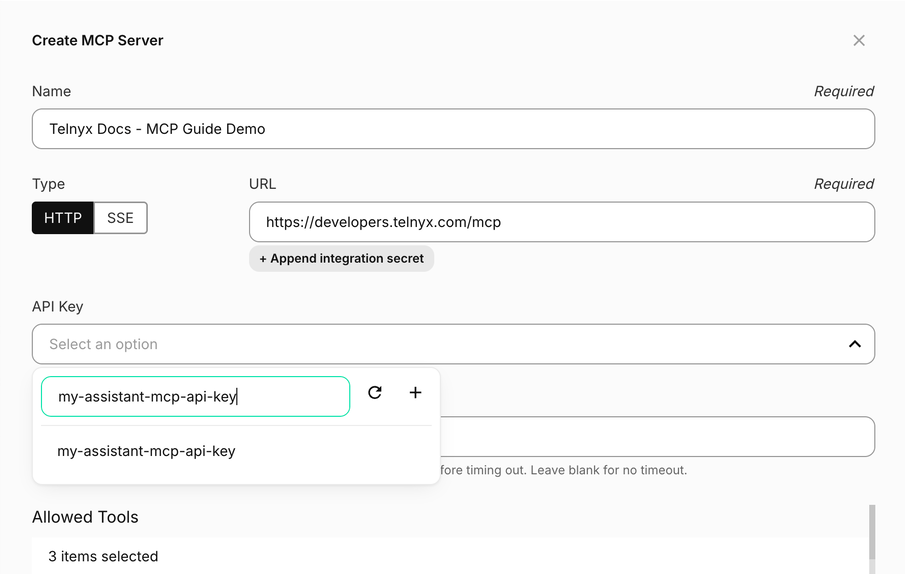Switch server type to SSE
This screenshot has width=905, height=574.
coord(120,218)
